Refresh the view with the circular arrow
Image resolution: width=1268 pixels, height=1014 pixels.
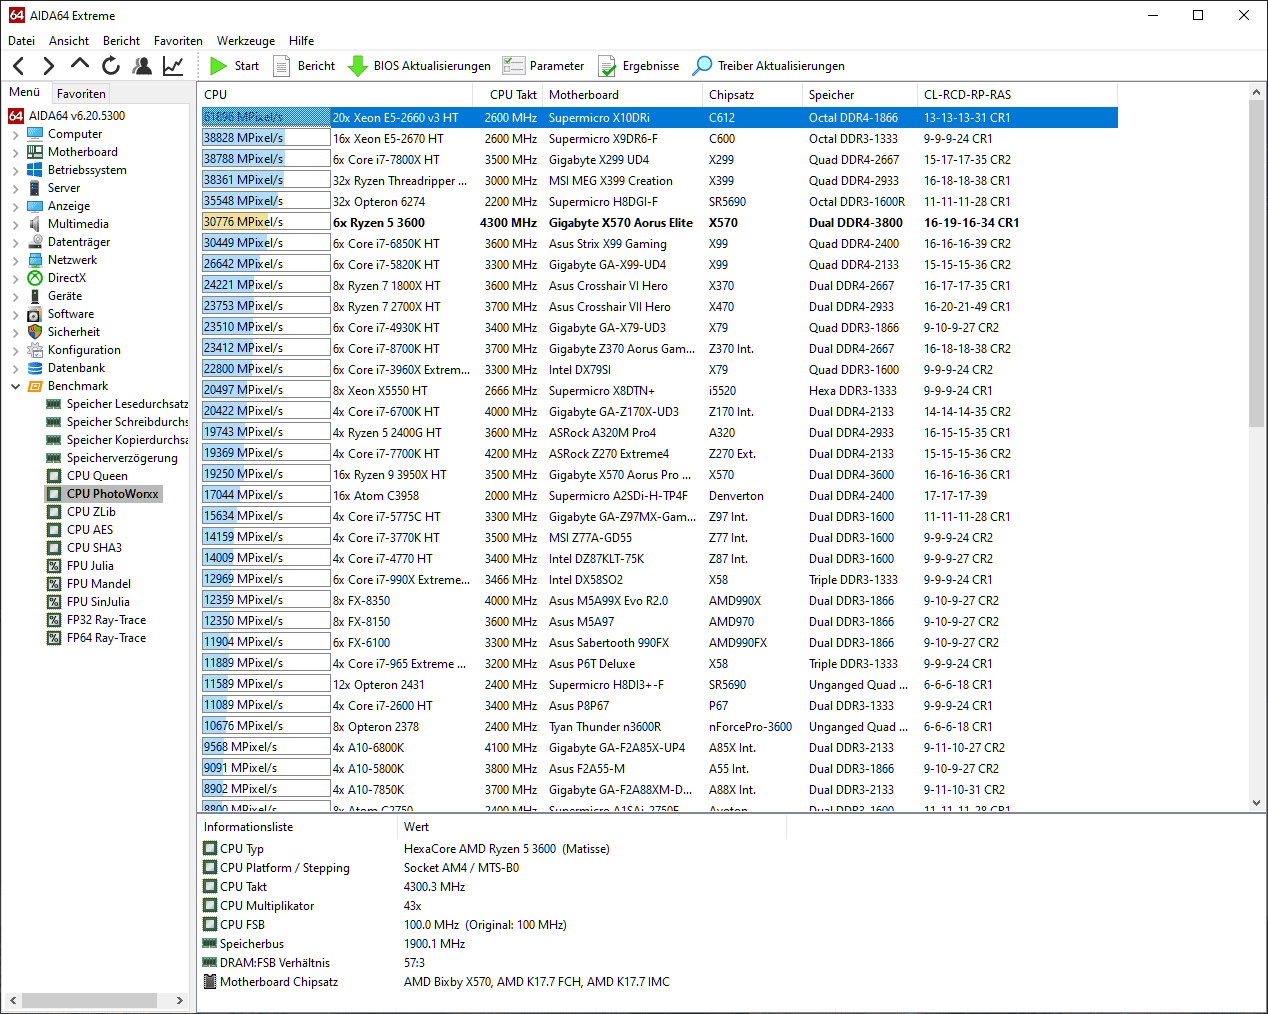[x=111, y=66]
